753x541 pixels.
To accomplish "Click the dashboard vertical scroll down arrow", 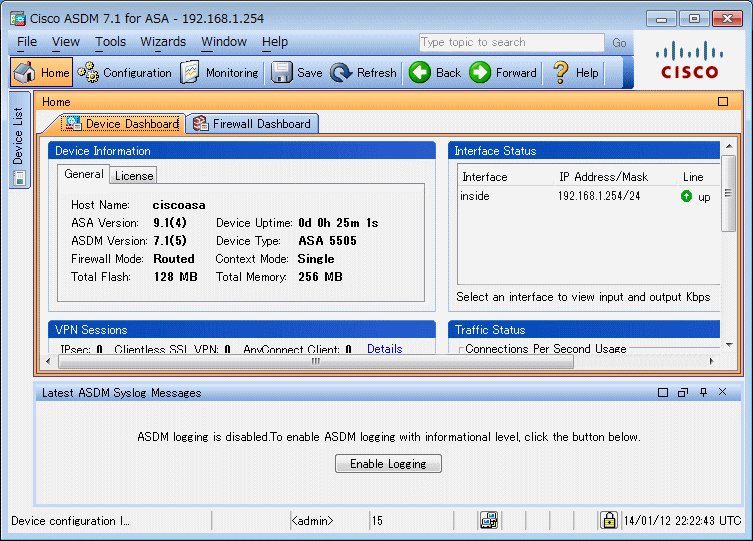I will coord(729,345).
